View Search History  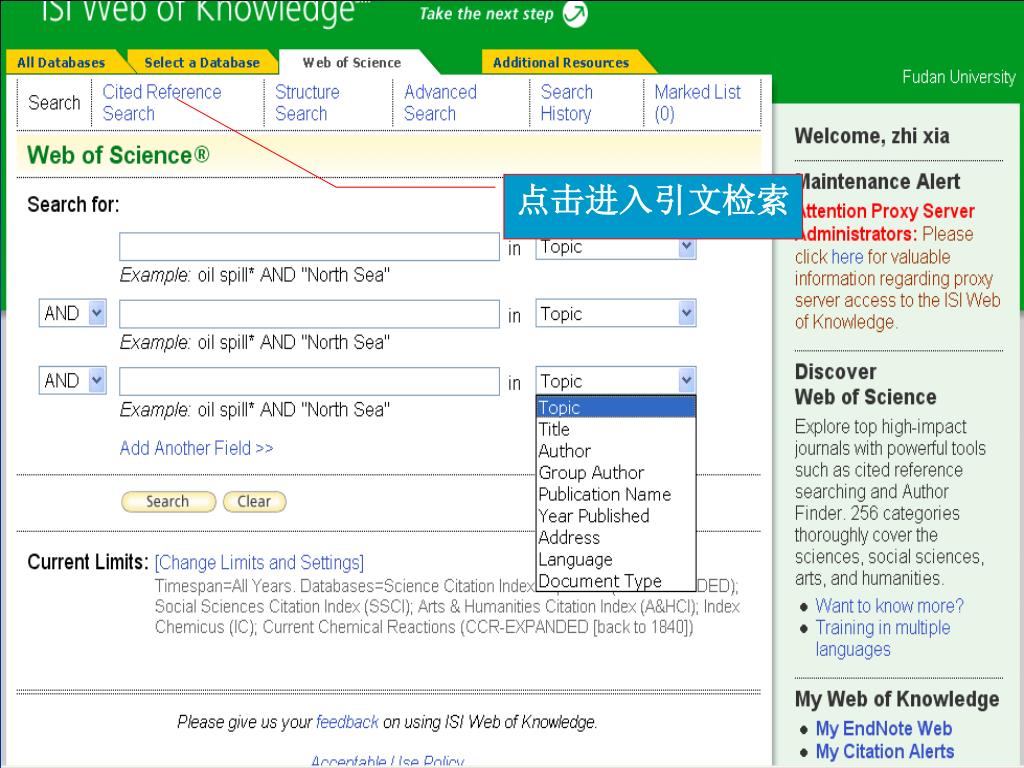coord(566,103)
